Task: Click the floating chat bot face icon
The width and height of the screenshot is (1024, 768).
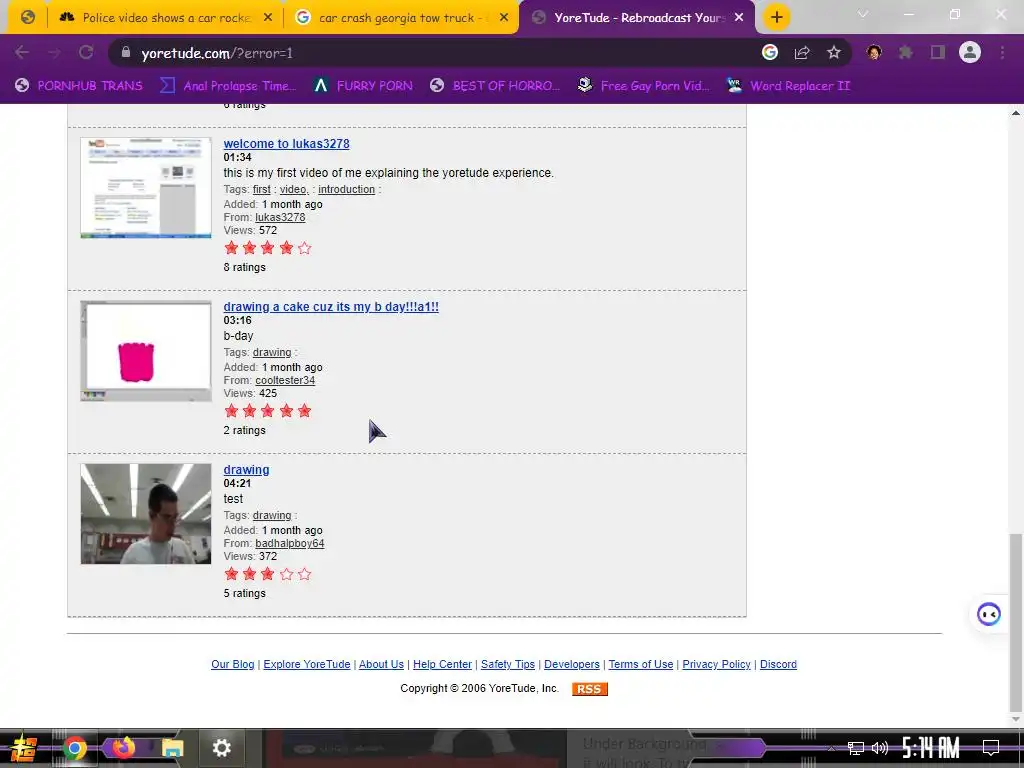Action: point(989,614)
